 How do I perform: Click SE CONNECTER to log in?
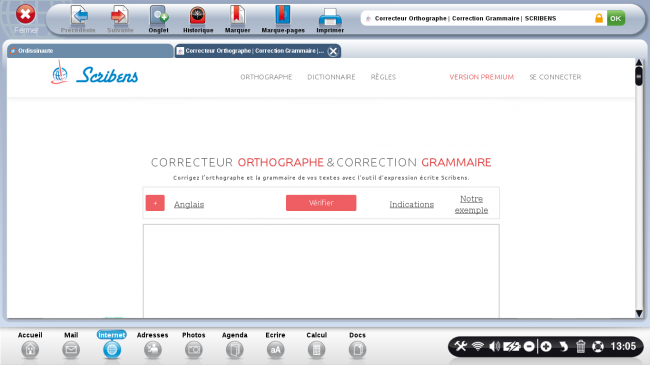555,77
